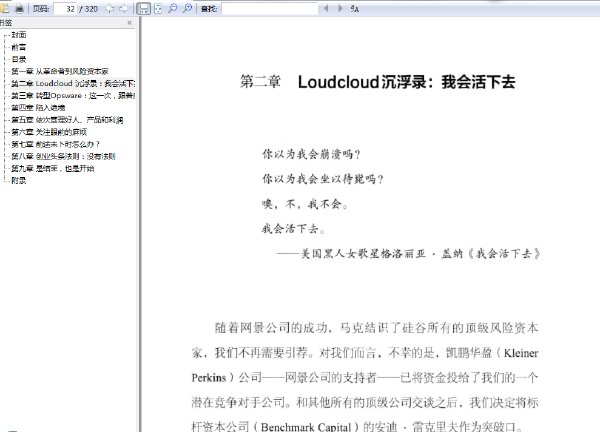Viewport: 600px width, 432px height.
Task: Click the quote line 我会活下去。
Action: click(x=293, y=229)
